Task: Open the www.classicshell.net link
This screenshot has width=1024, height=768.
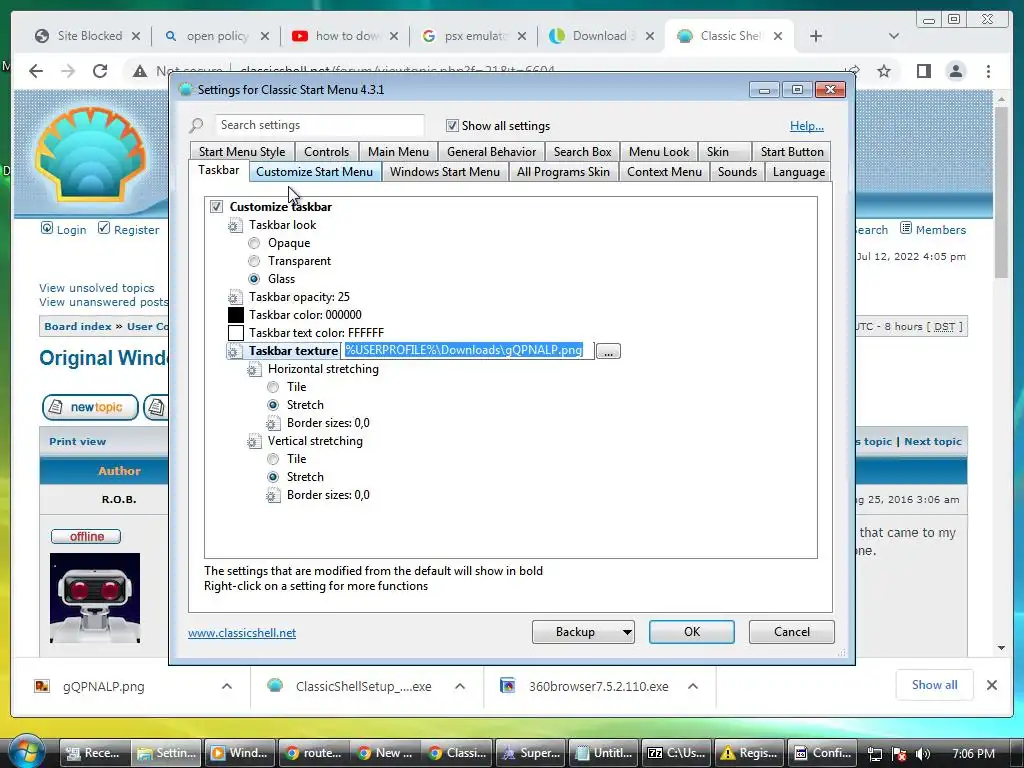Action: tap(242, 633)
